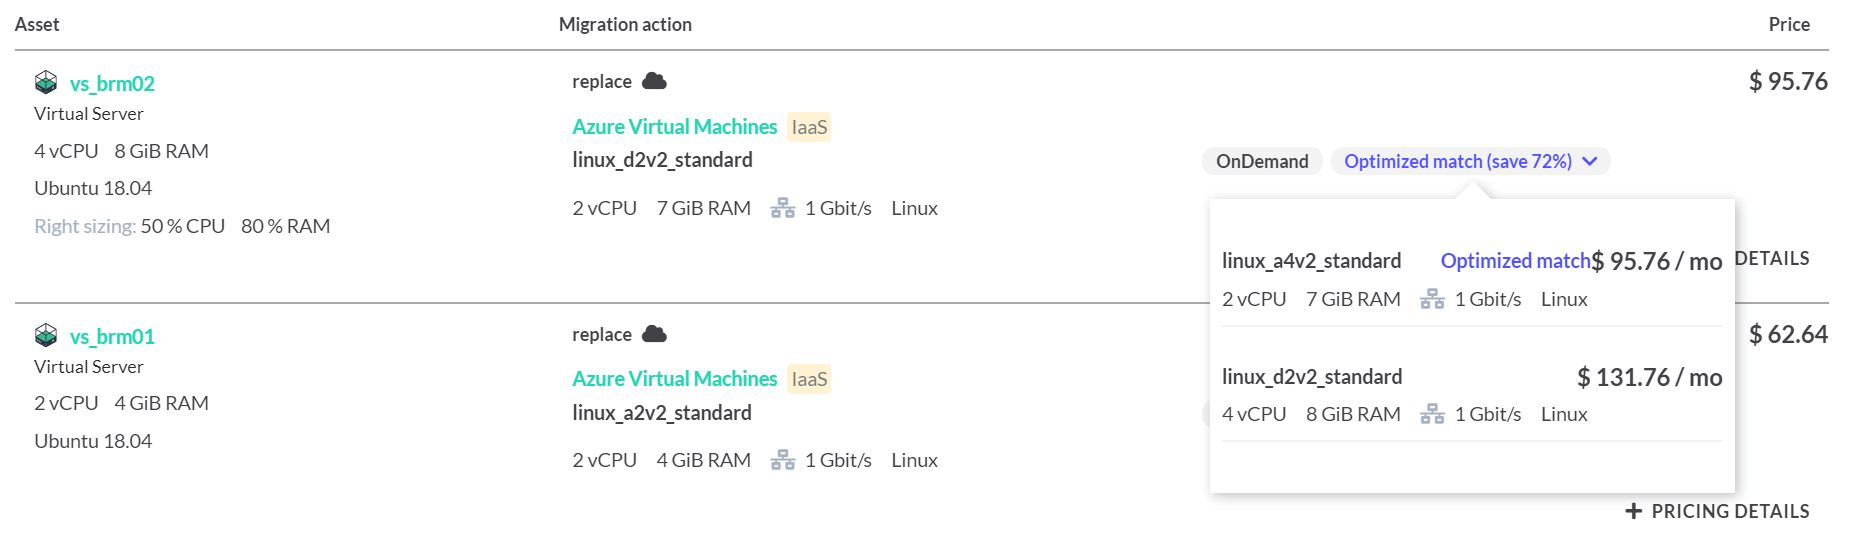Click cloud icon next to replace for vs_brm01
Image resolution: width=1855 pixels, height=551 pixels.
[x=655, y=334]
